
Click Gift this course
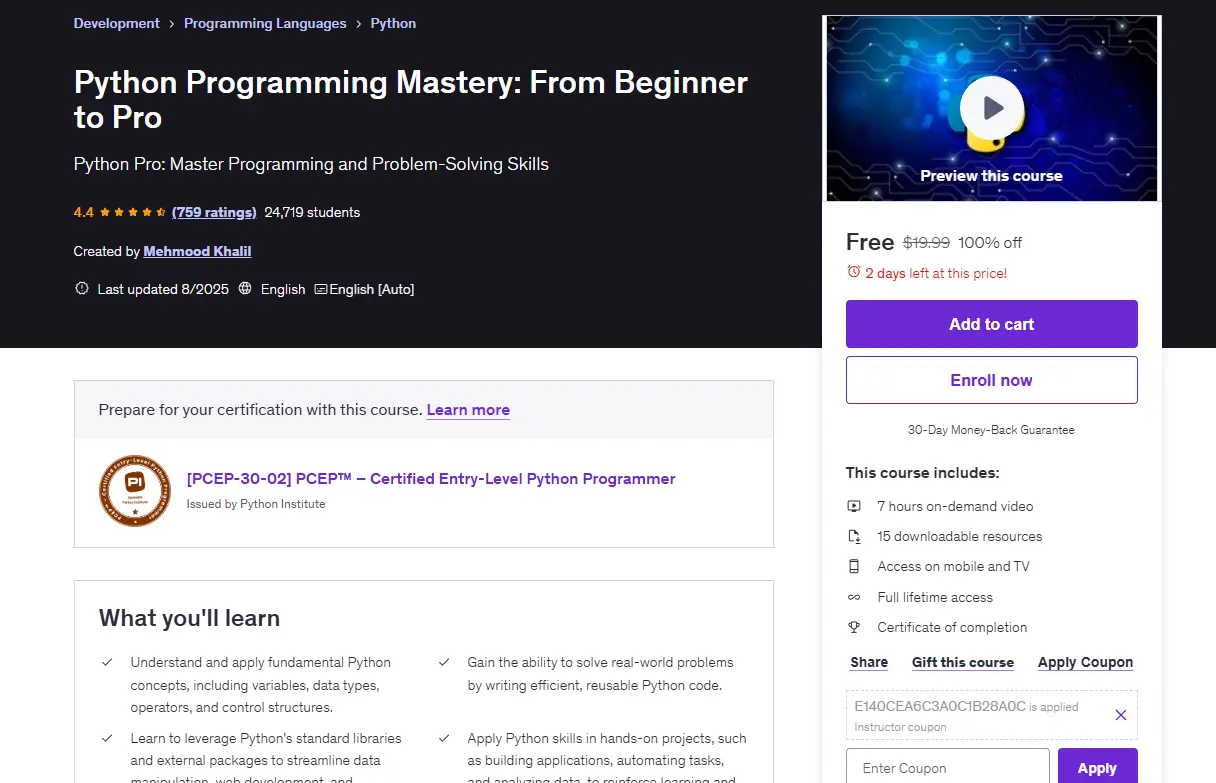pos(963,662)
